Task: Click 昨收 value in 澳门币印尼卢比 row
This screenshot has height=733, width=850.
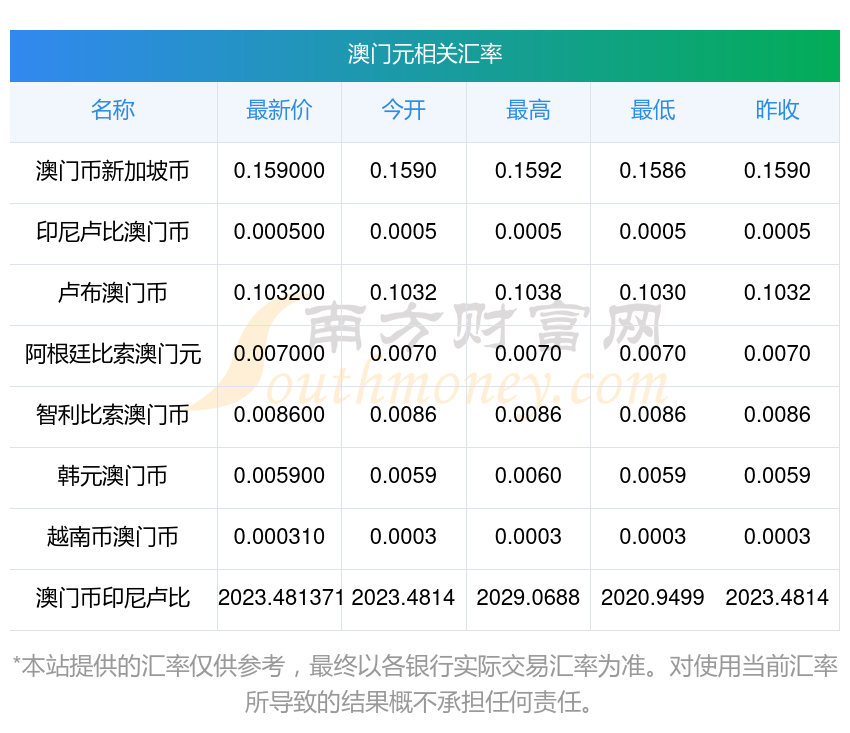Action: (x=777, y=597)
